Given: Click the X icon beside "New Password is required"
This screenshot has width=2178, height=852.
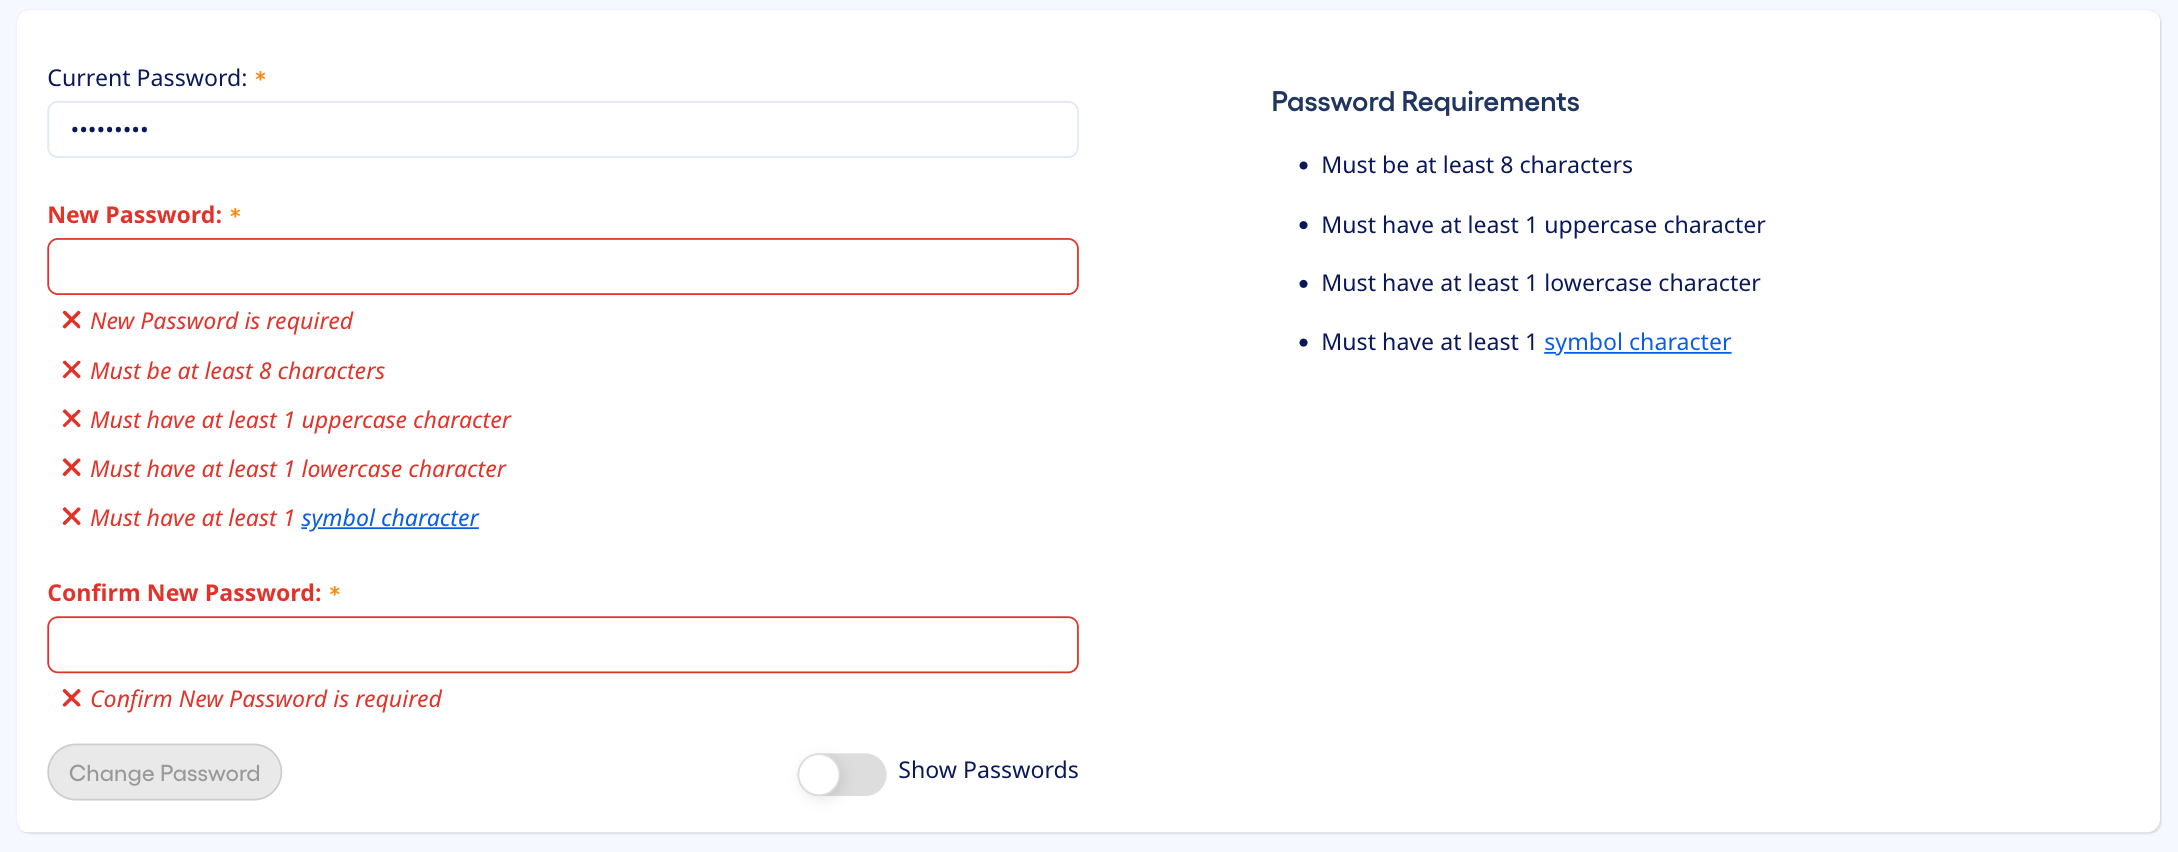Looking at the screenshot, I should [71, 320].
